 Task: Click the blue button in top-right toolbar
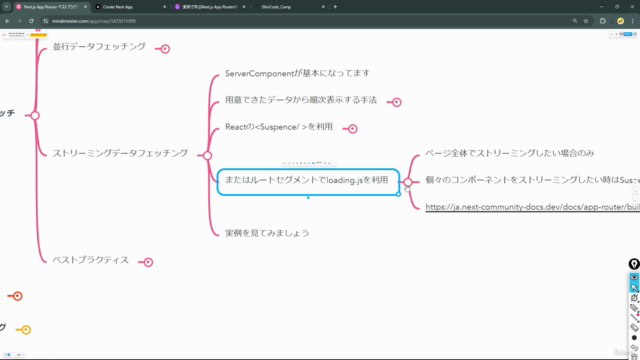628,34
